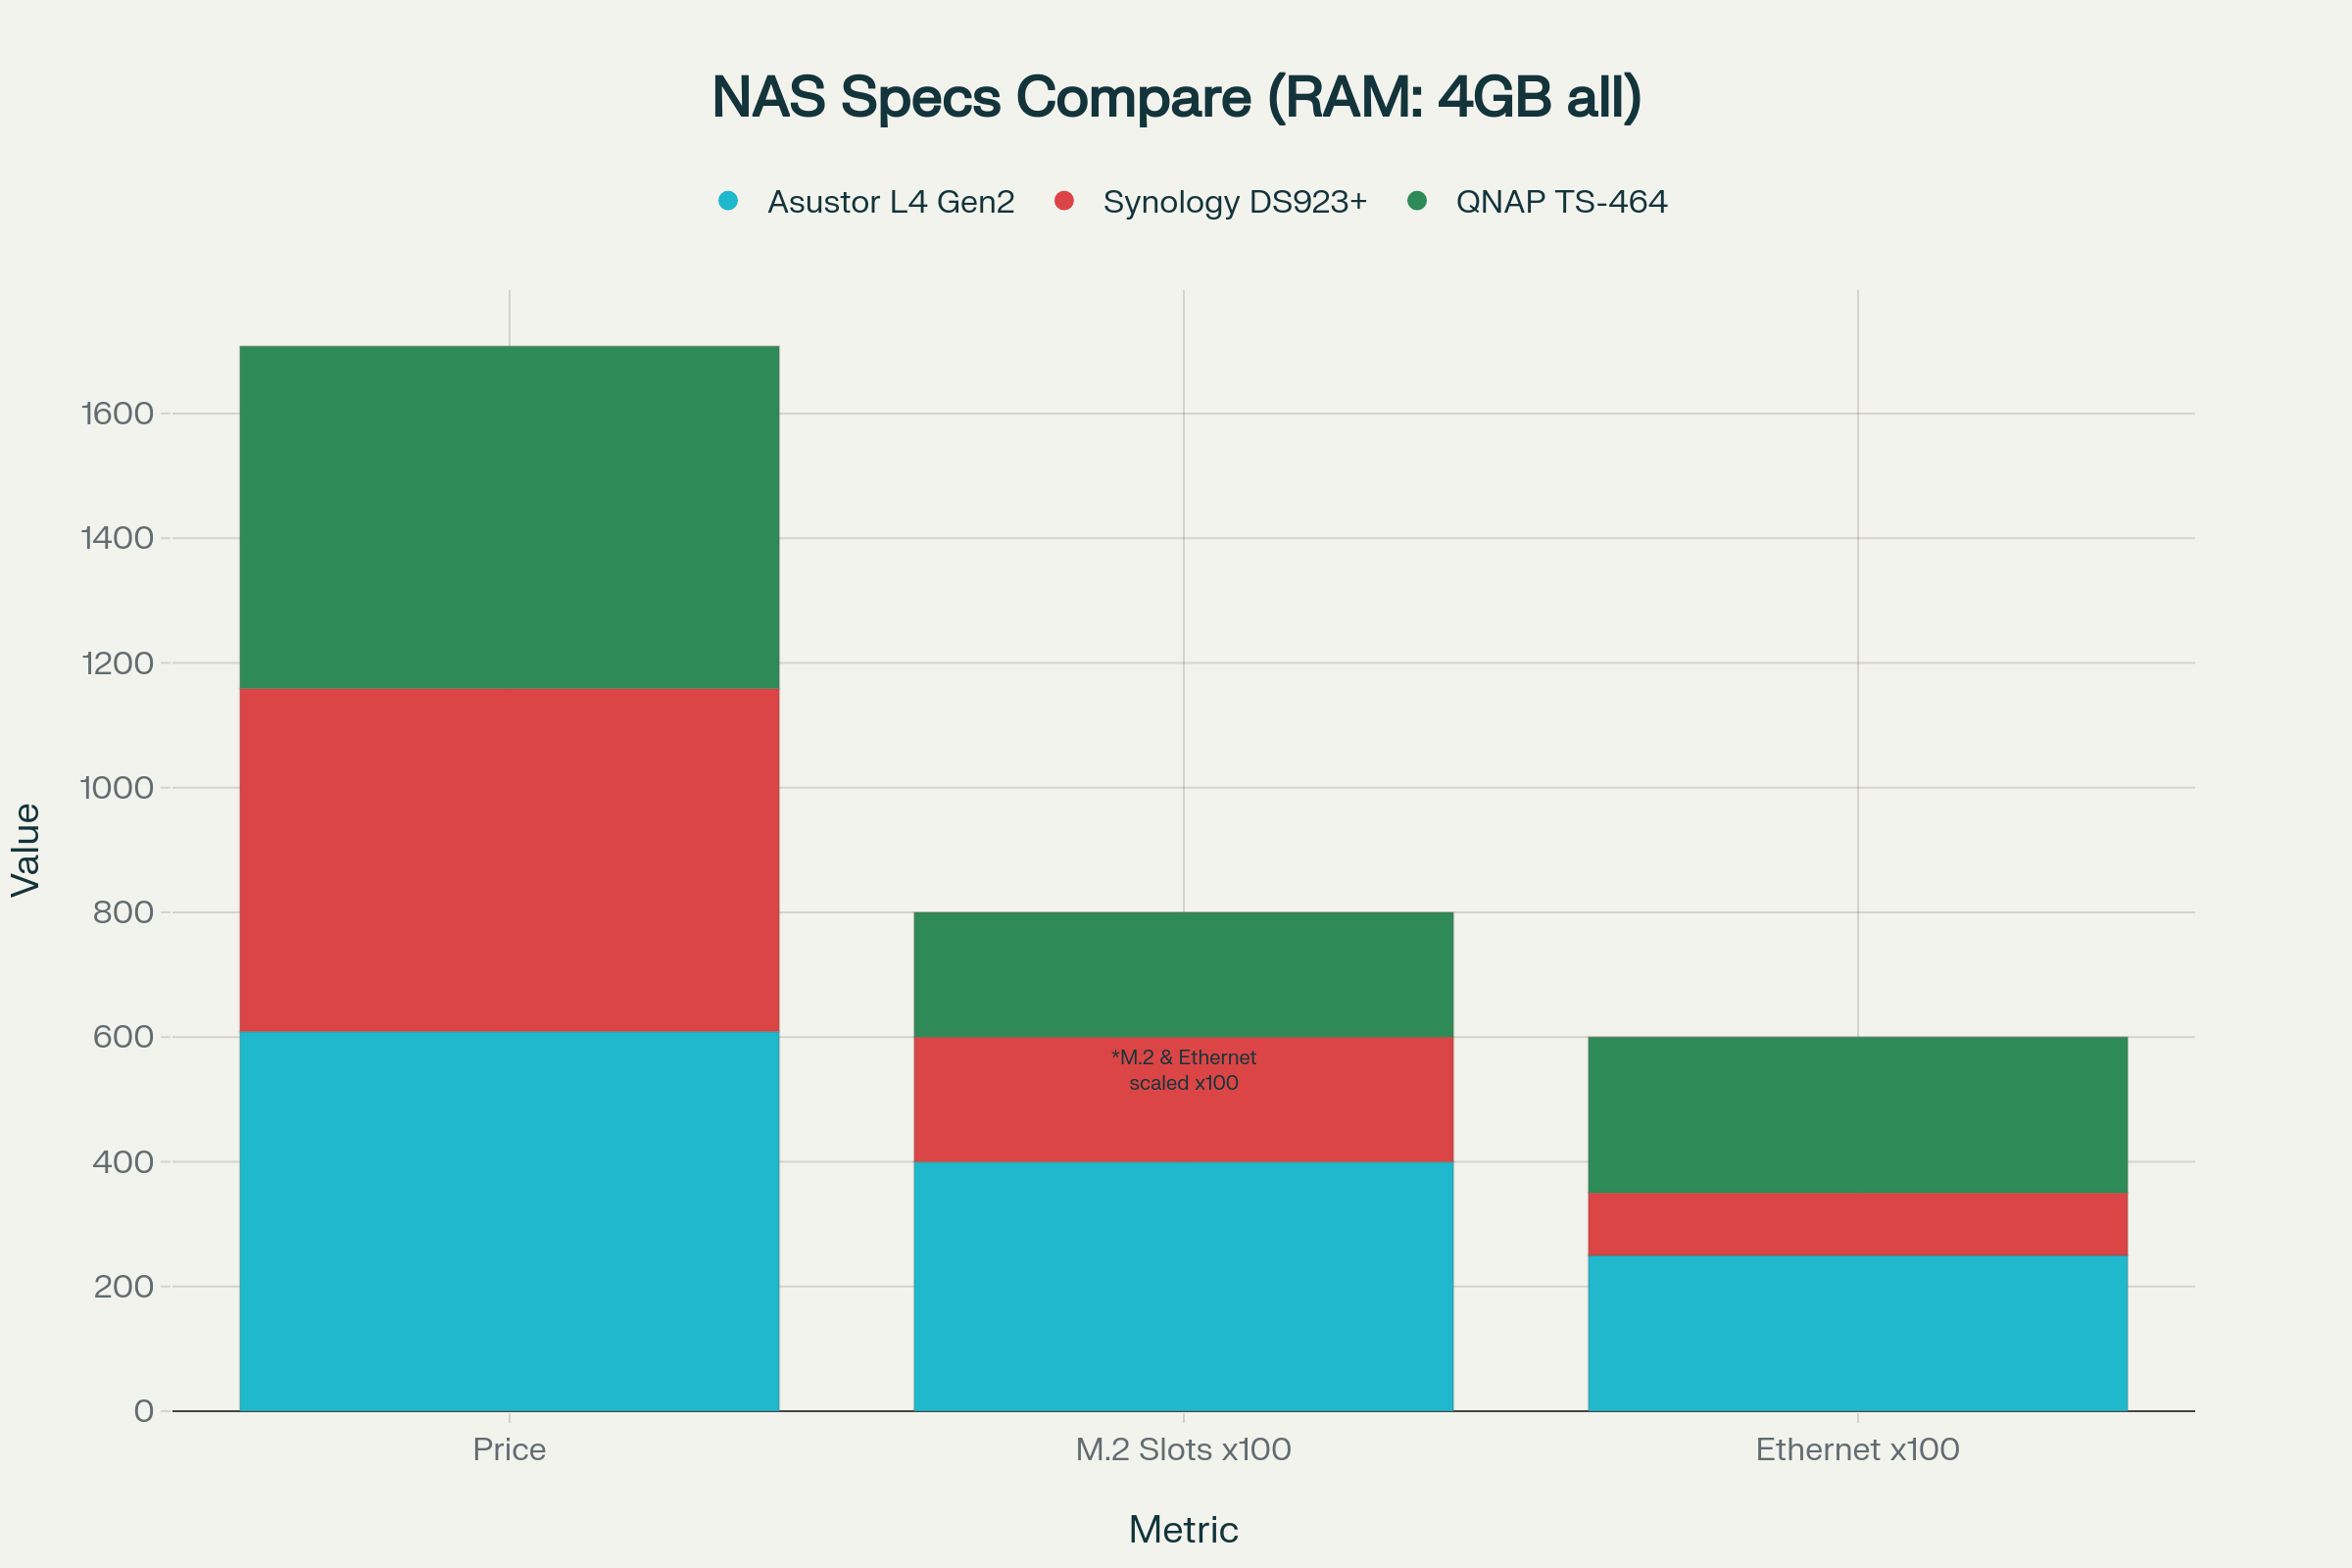The width and height of the screenshot is (2352, 1568).
Task: Click the Value y-axis title
Action: pyautogui.click(x=26, y=850)
